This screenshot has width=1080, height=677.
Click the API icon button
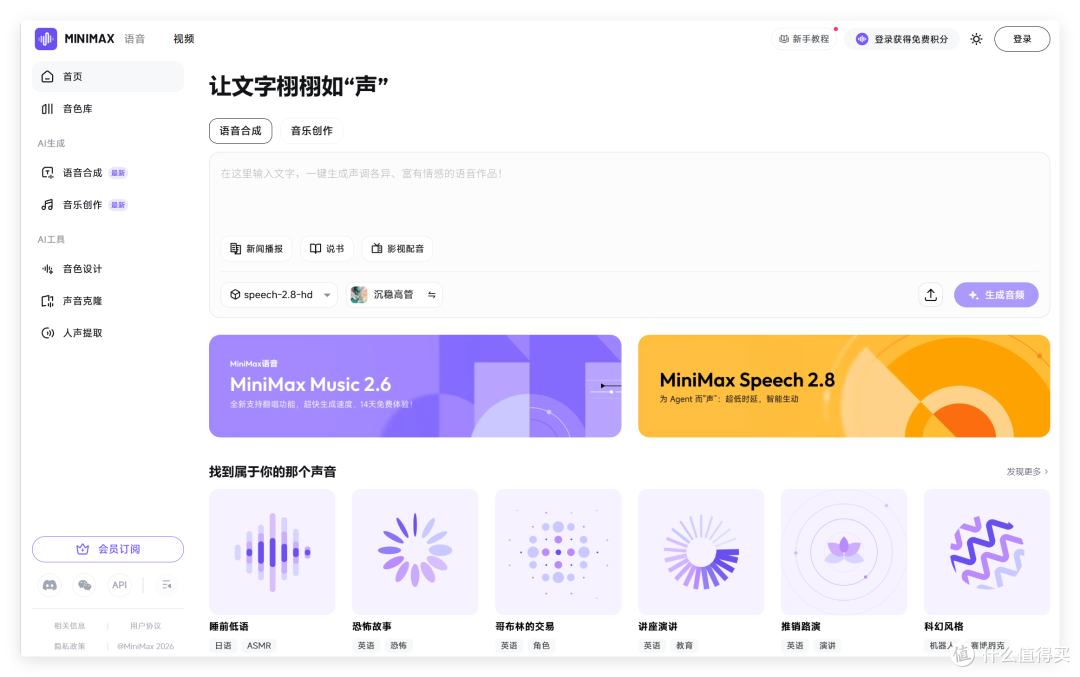(120, 585)
